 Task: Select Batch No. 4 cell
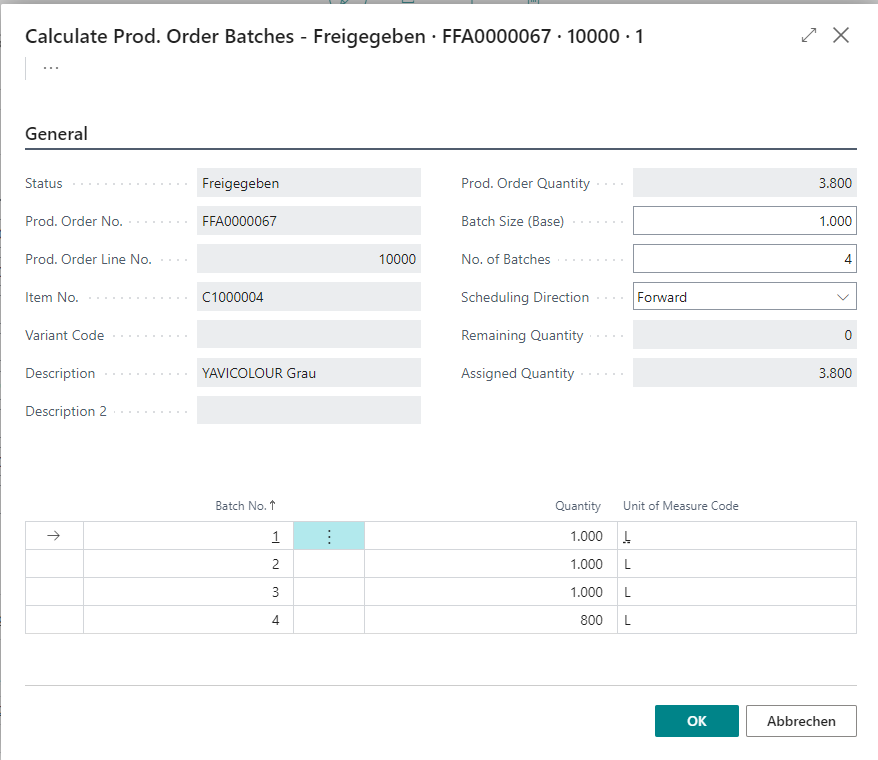[188, 620]
